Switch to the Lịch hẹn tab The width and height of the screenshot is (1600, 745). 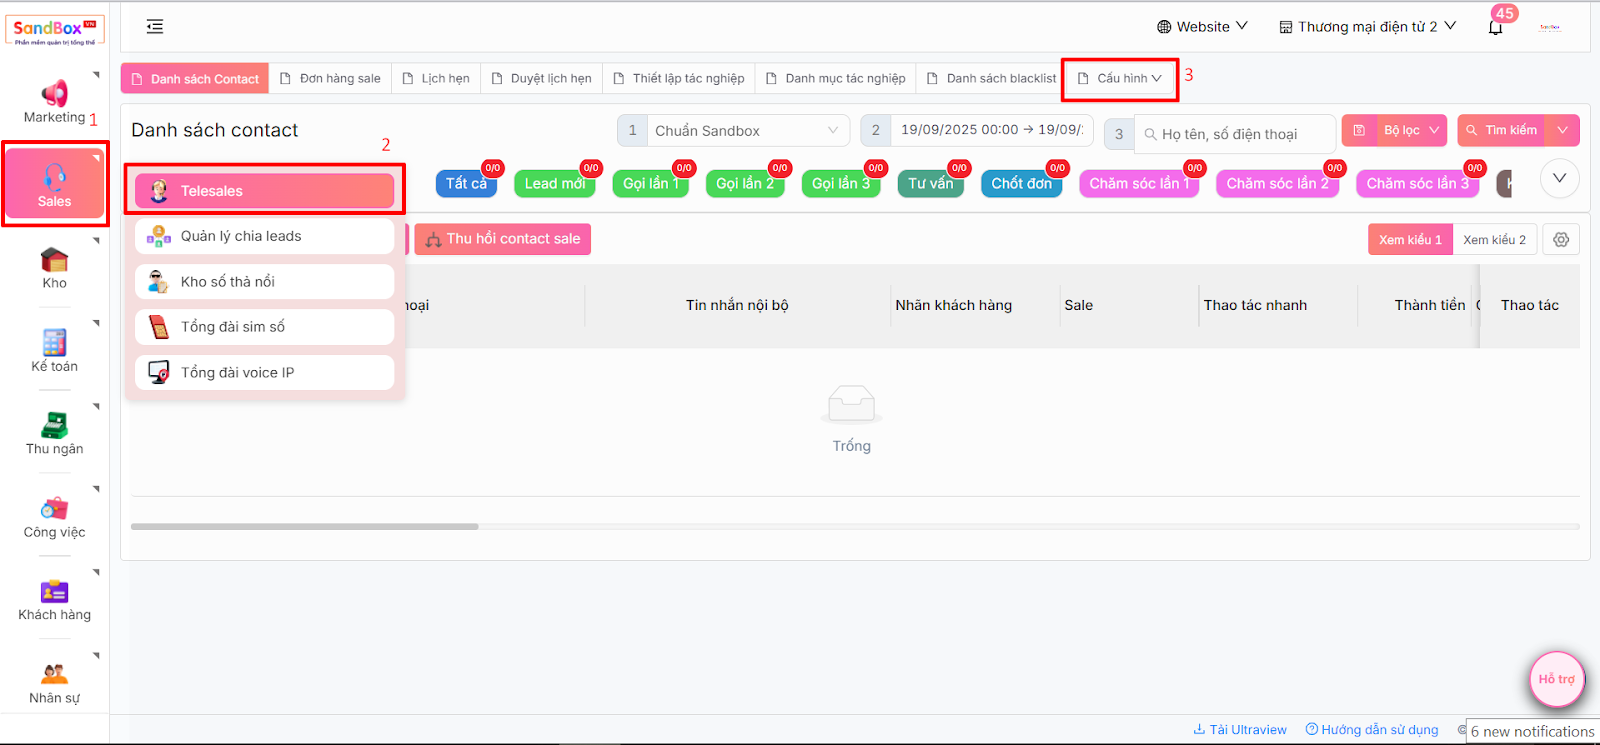436,78
